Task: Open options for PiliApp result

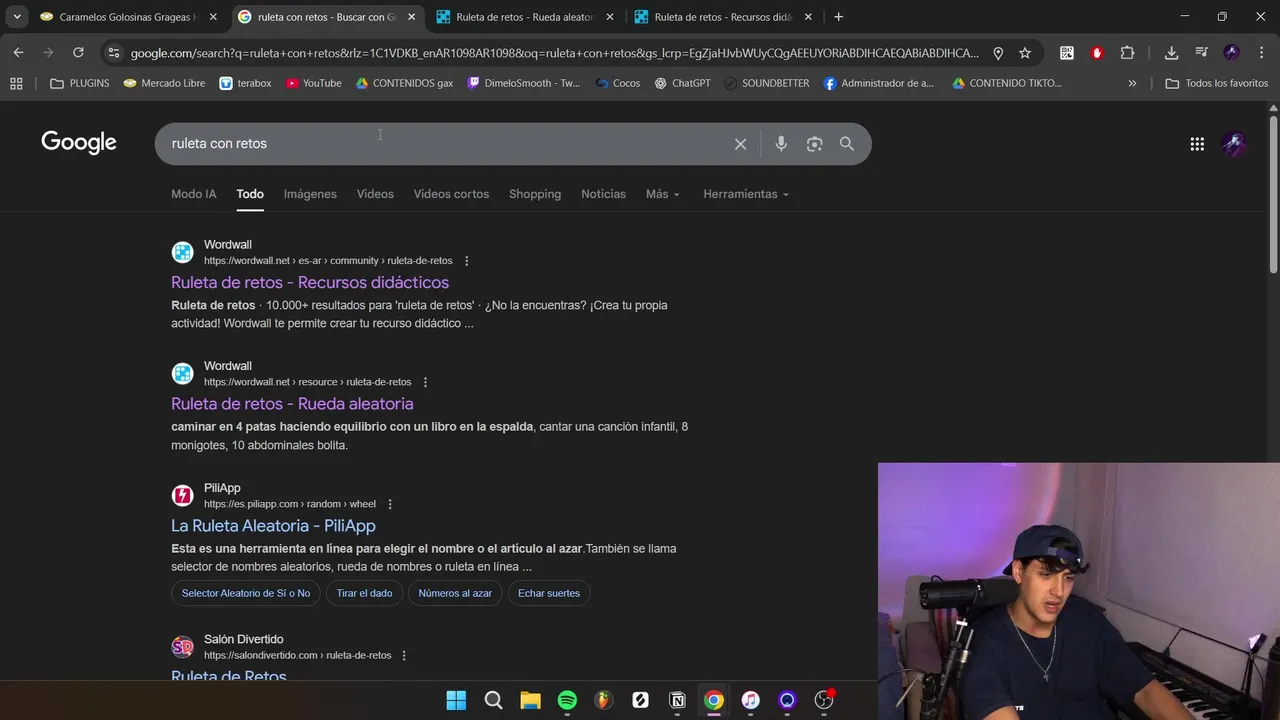Action: pyautogui.click(x=390, y=504)
